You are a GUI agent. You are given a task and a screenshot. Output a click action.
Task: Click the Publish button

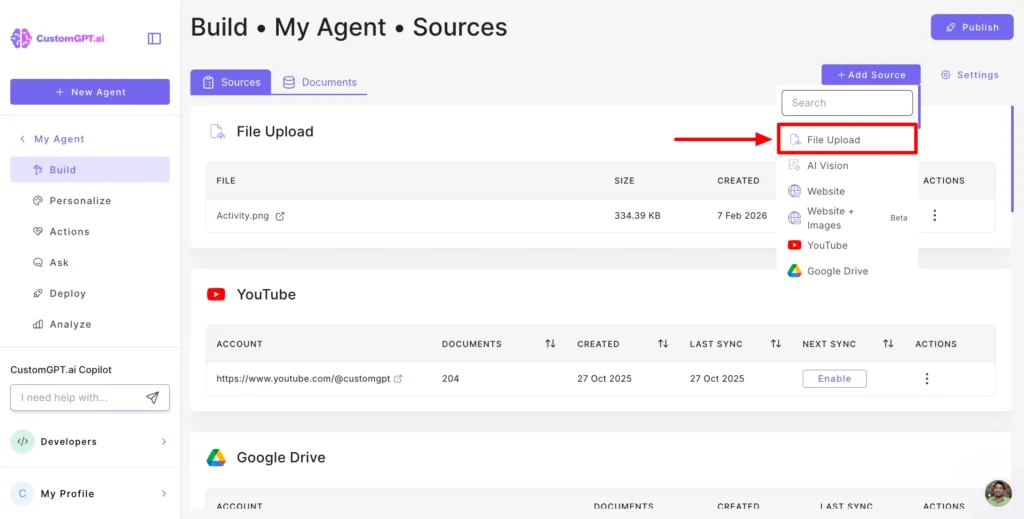pyautogui.click(x=972, y=27)
